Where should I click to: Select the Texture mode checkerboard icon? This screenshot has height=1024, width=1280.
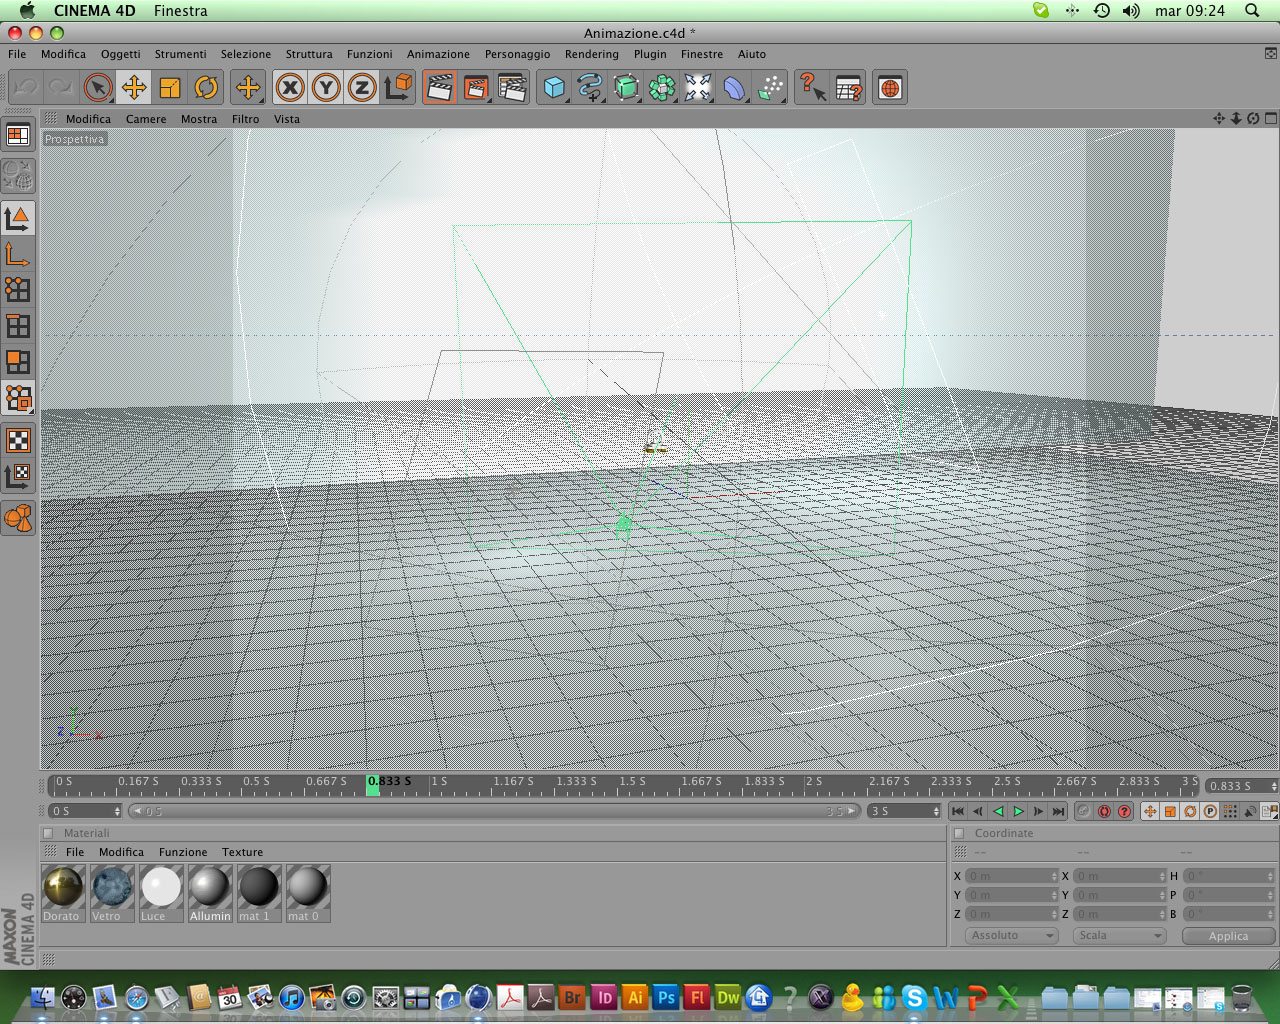pyautogui.click(x=18, y=440)
